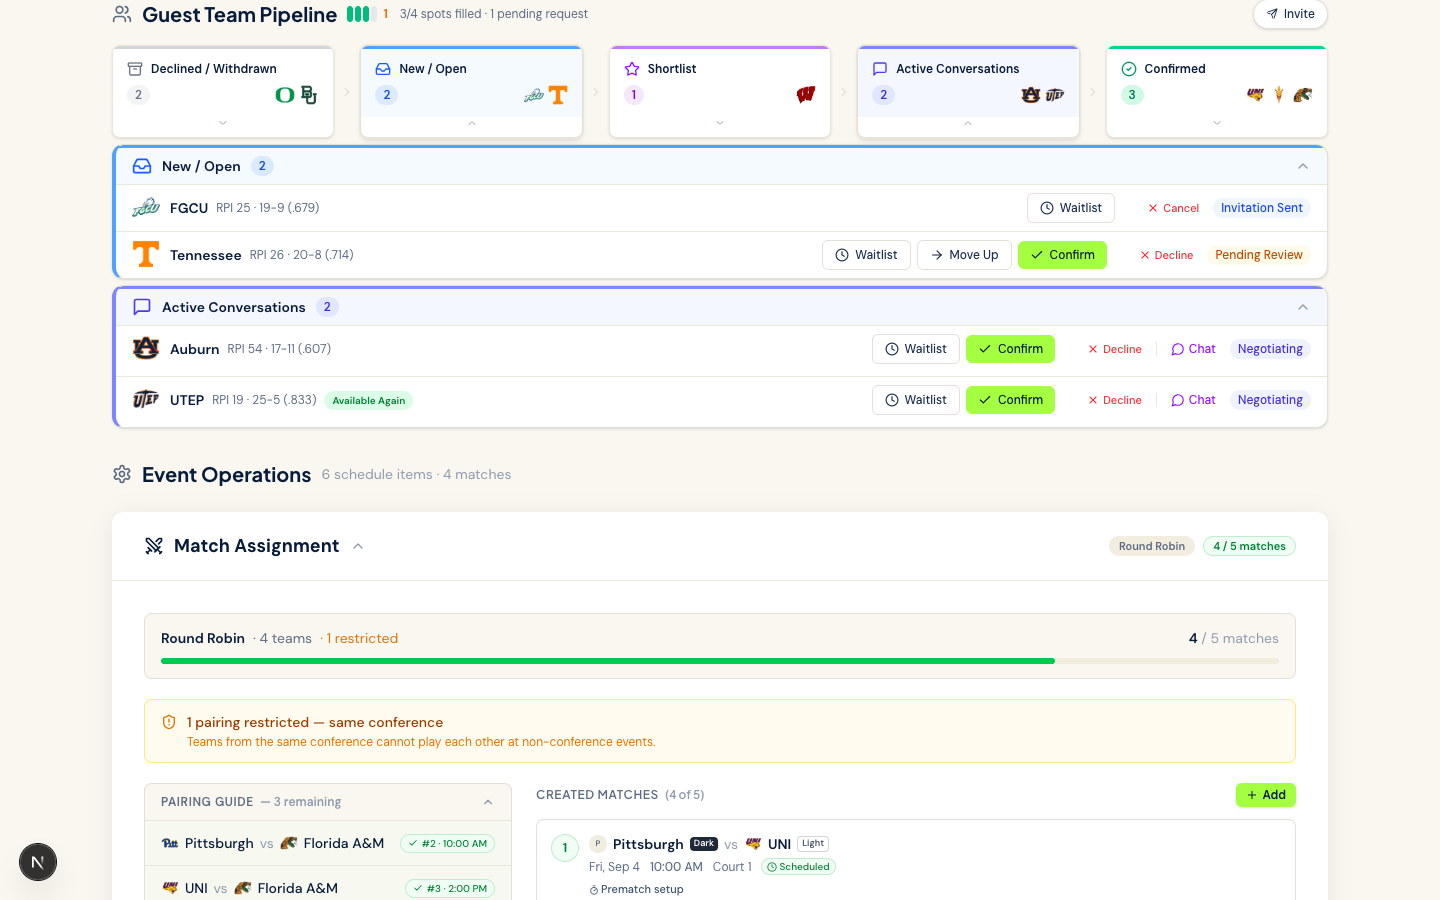Collapse the New / Open section
This screenshot has height=900, width=1440.
pos(1302,167)
